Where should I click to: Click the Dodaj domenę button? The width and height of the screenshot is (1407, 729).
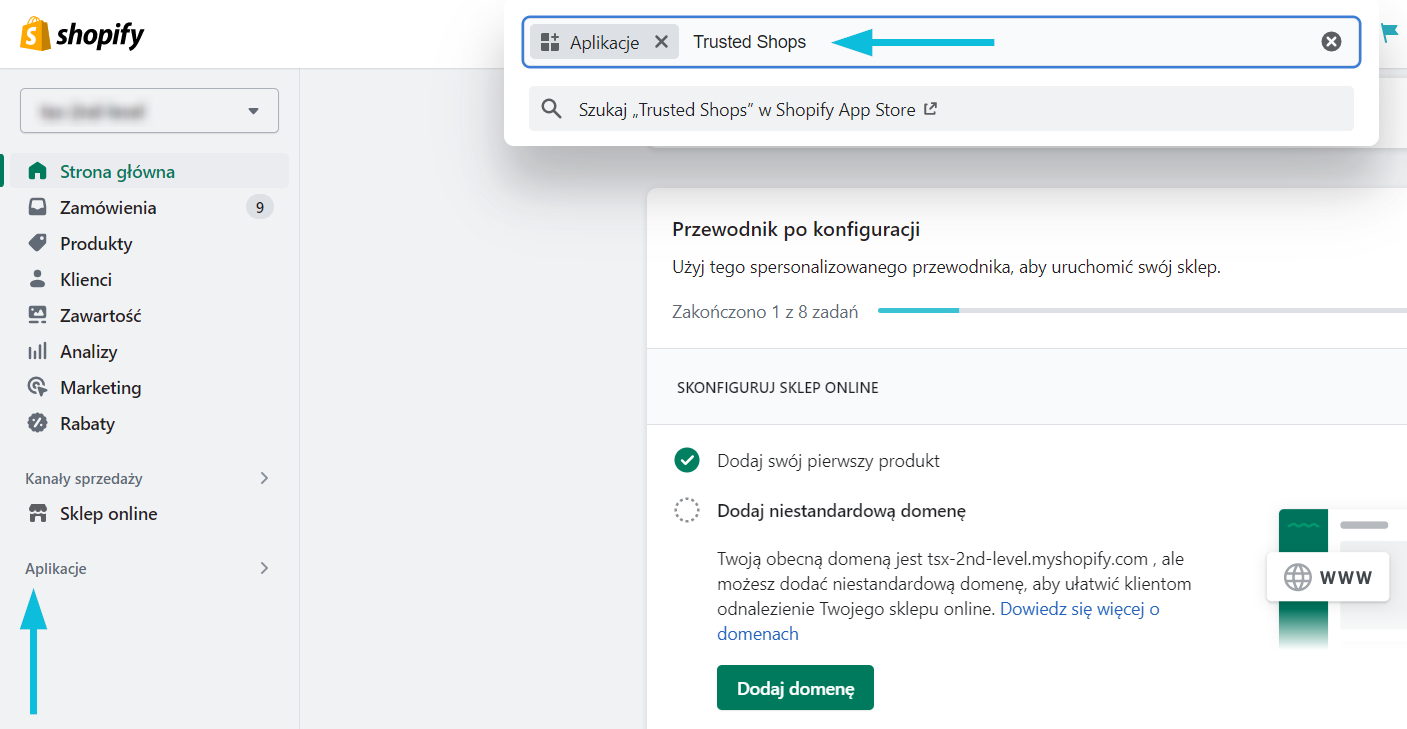(x=795, y=688)
